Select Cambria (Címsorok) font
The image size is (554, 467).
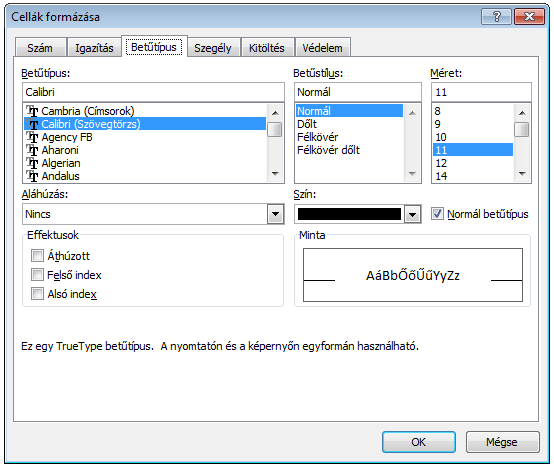coord(145,111)
